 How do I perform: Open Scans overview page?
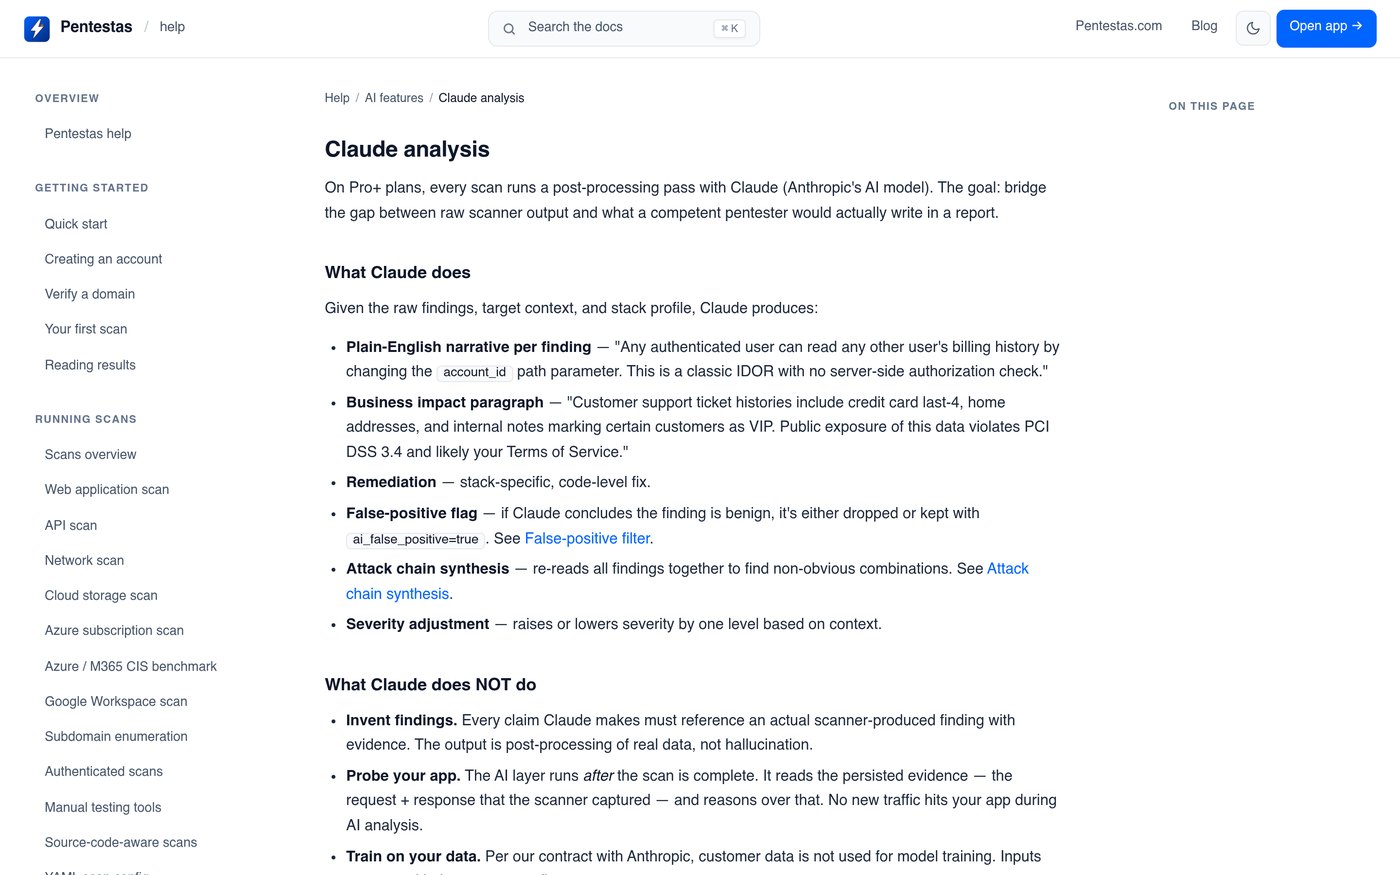pyautogui.click(x=90, y=454)
